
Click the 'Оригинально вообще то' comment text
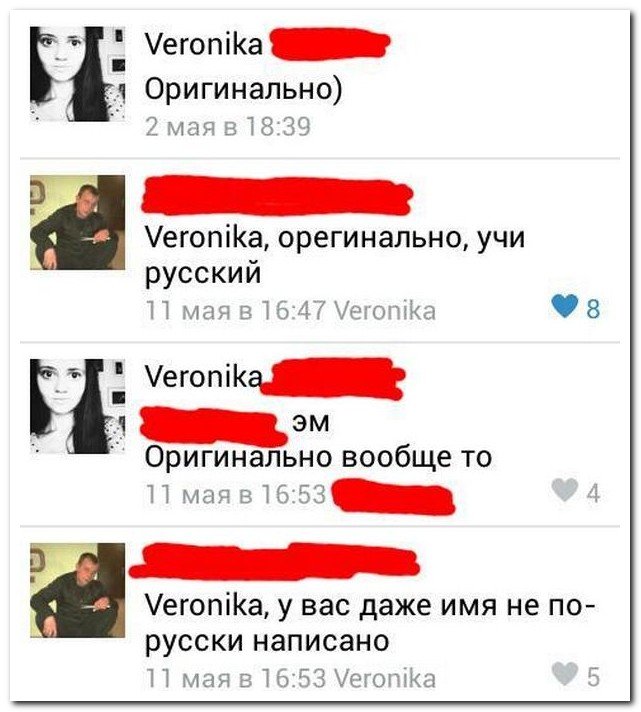point(318,457)
